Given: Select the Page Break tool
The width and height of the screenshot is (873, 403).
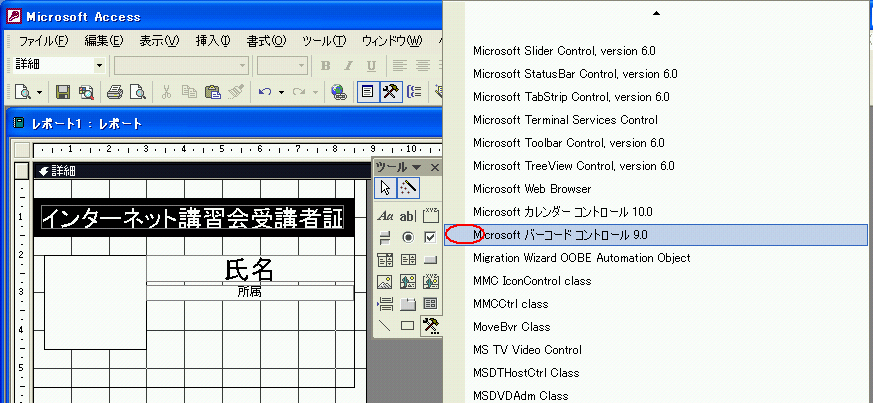Looking at the screenshot, I should [385, 303].
